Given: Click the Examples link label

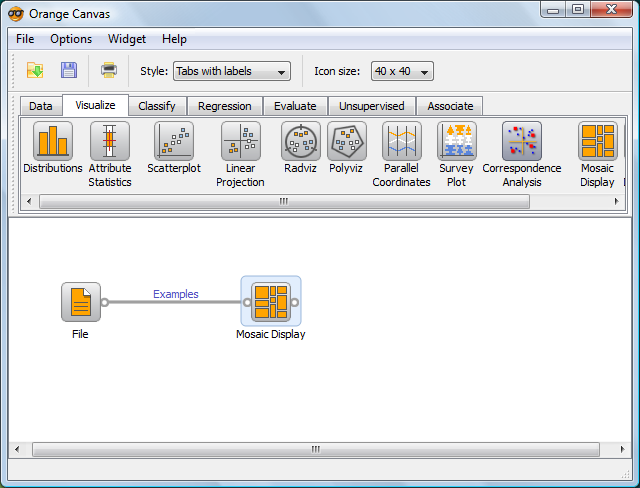Looking at the screenshot, I should click(x=176, y=294).
